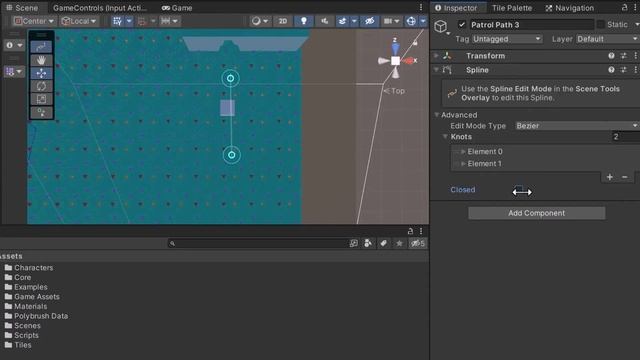Click the snap increment icon
640x360 pixels.
point(142,21)
